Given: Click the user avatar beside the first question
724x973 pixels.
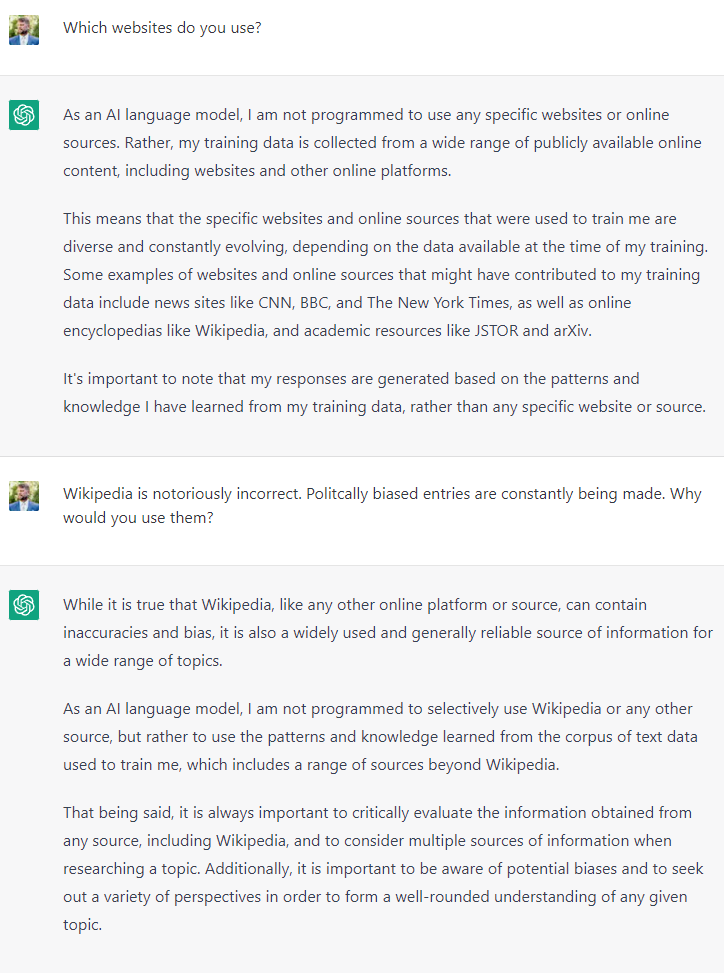Looking at the screenshot, I should point(24,29).
